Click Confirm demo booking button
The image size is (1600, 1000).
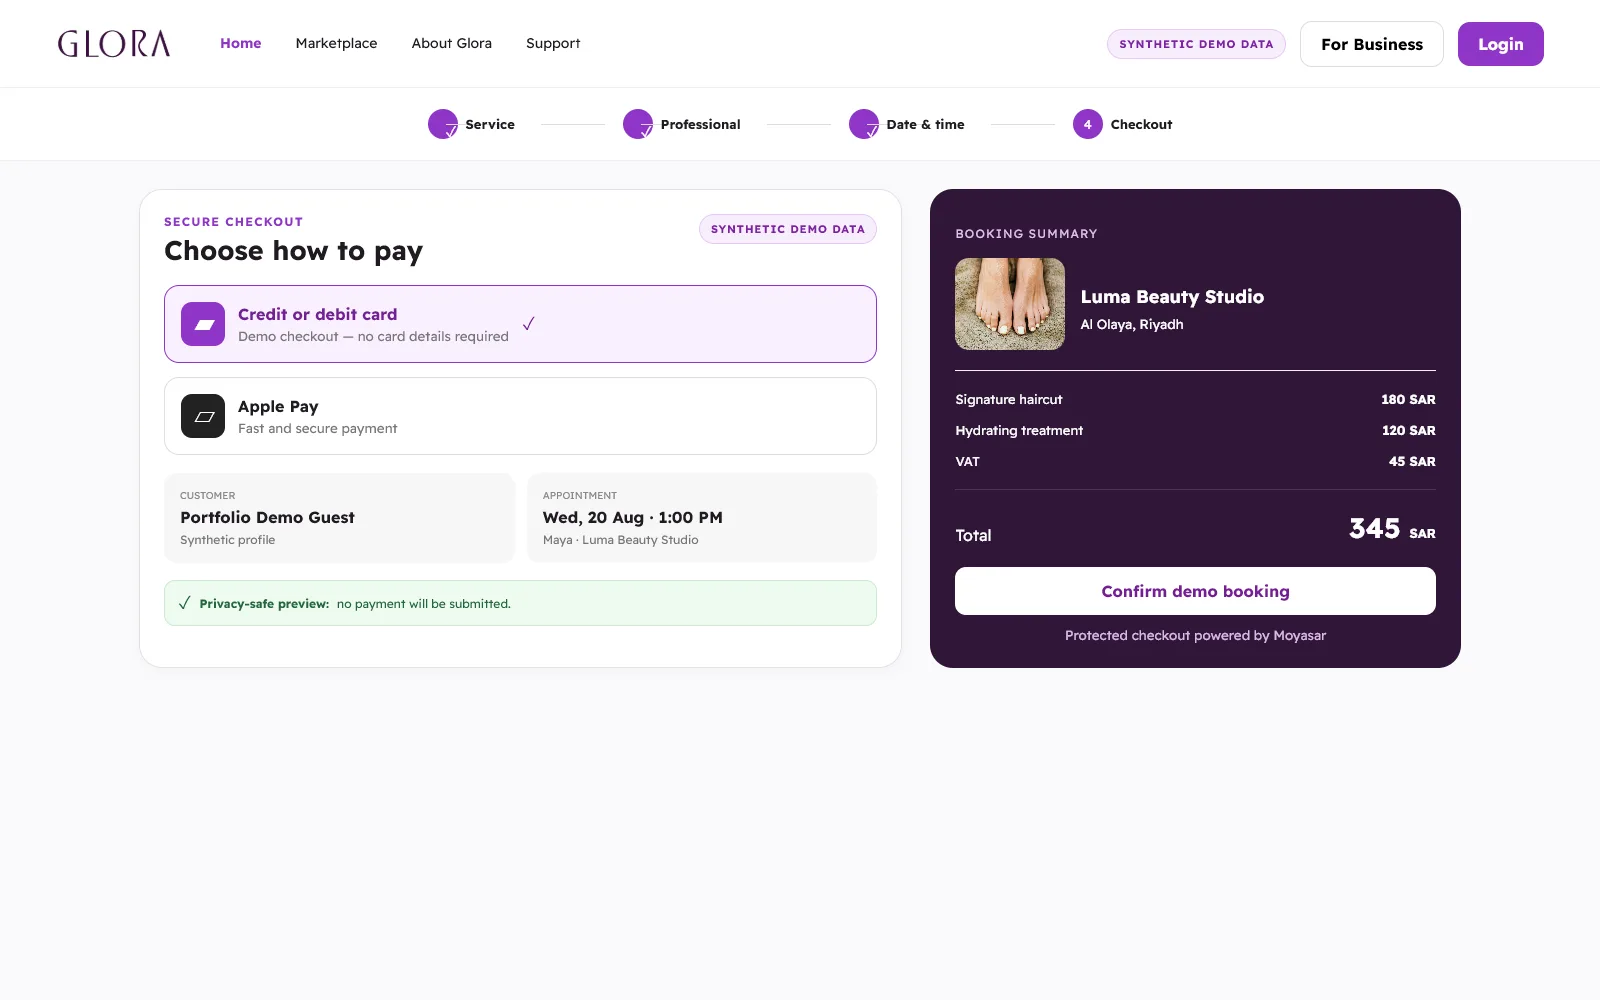[x=1195, y=591]
